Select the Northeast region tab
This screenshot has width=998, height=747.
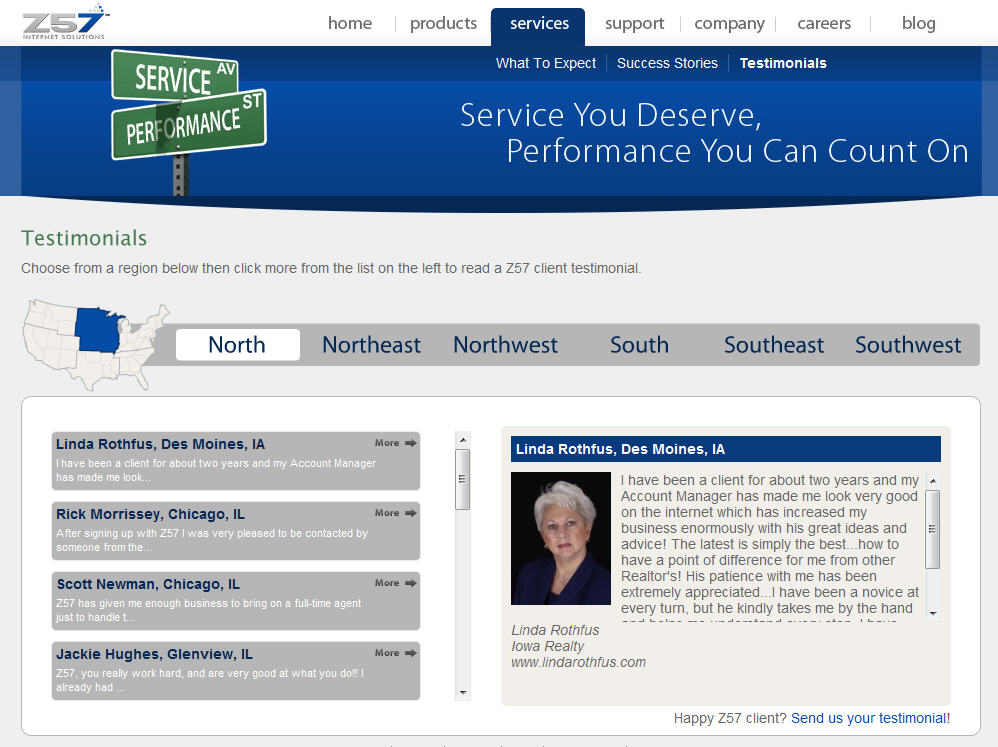(371, 345)
